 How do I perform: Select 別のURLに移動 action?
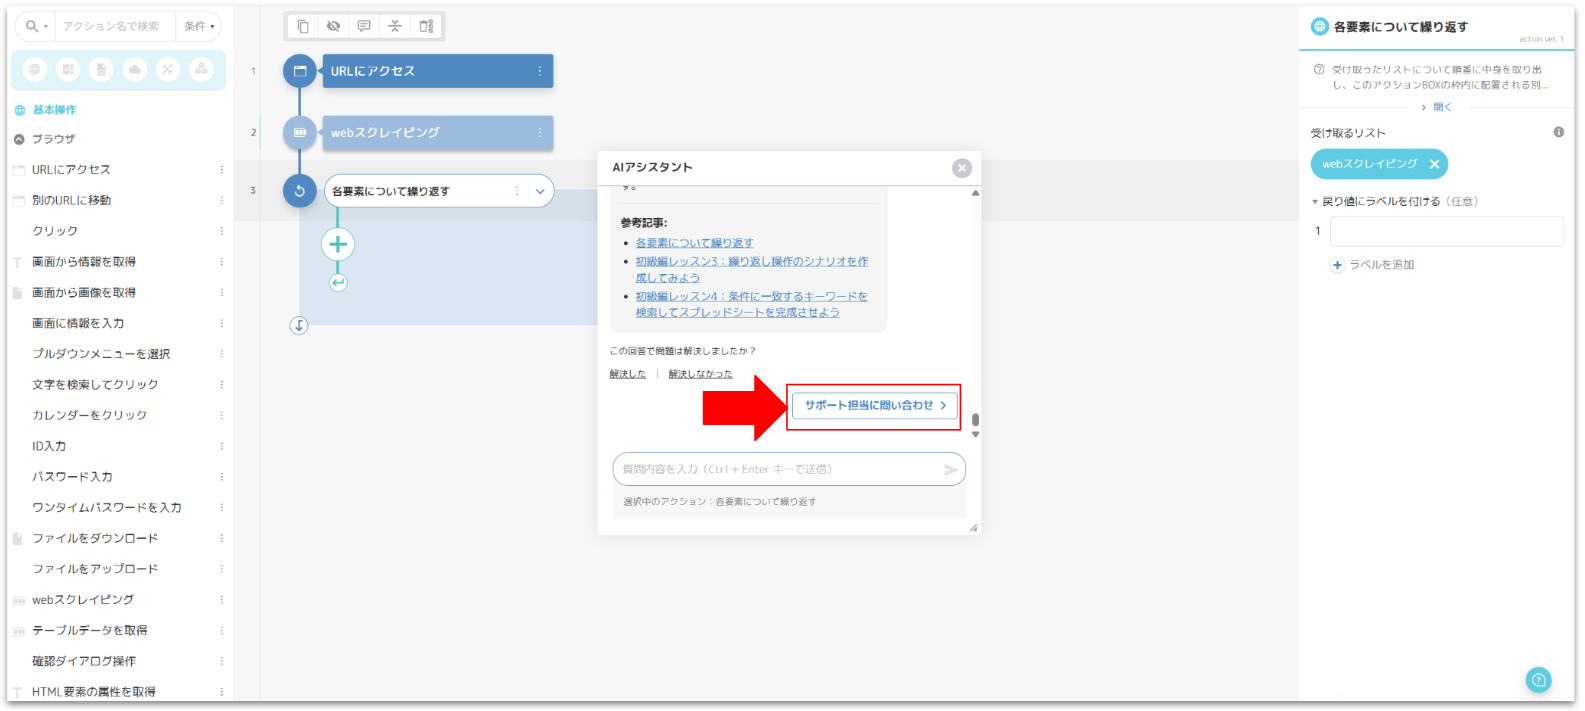(71, 200)
